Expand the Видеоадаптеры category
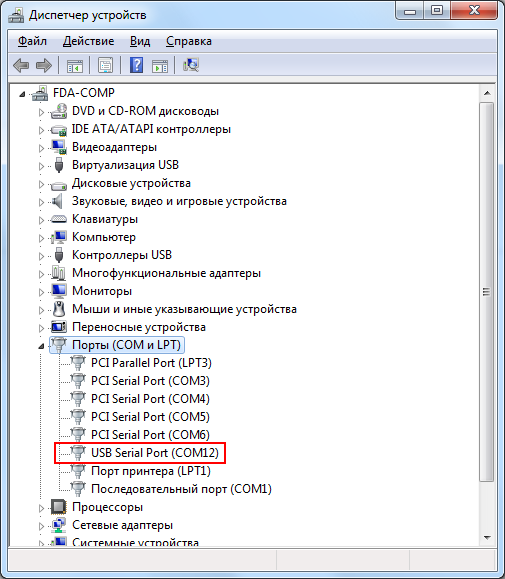 point(41,148)
